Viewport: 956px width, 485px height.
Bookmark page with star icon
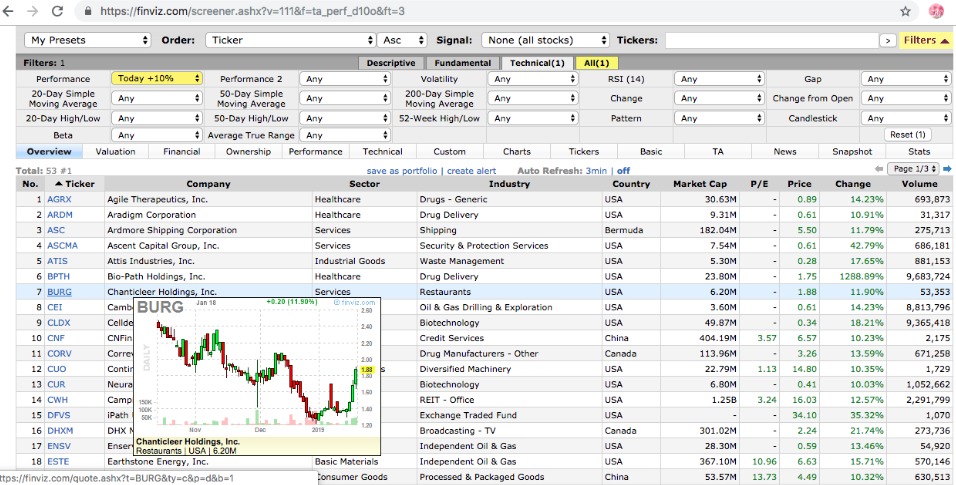click(905, 11)
